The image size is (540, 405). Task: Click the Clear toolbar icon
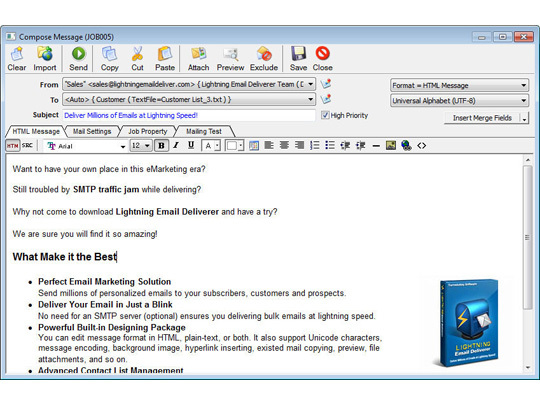(x=17, y=59)
